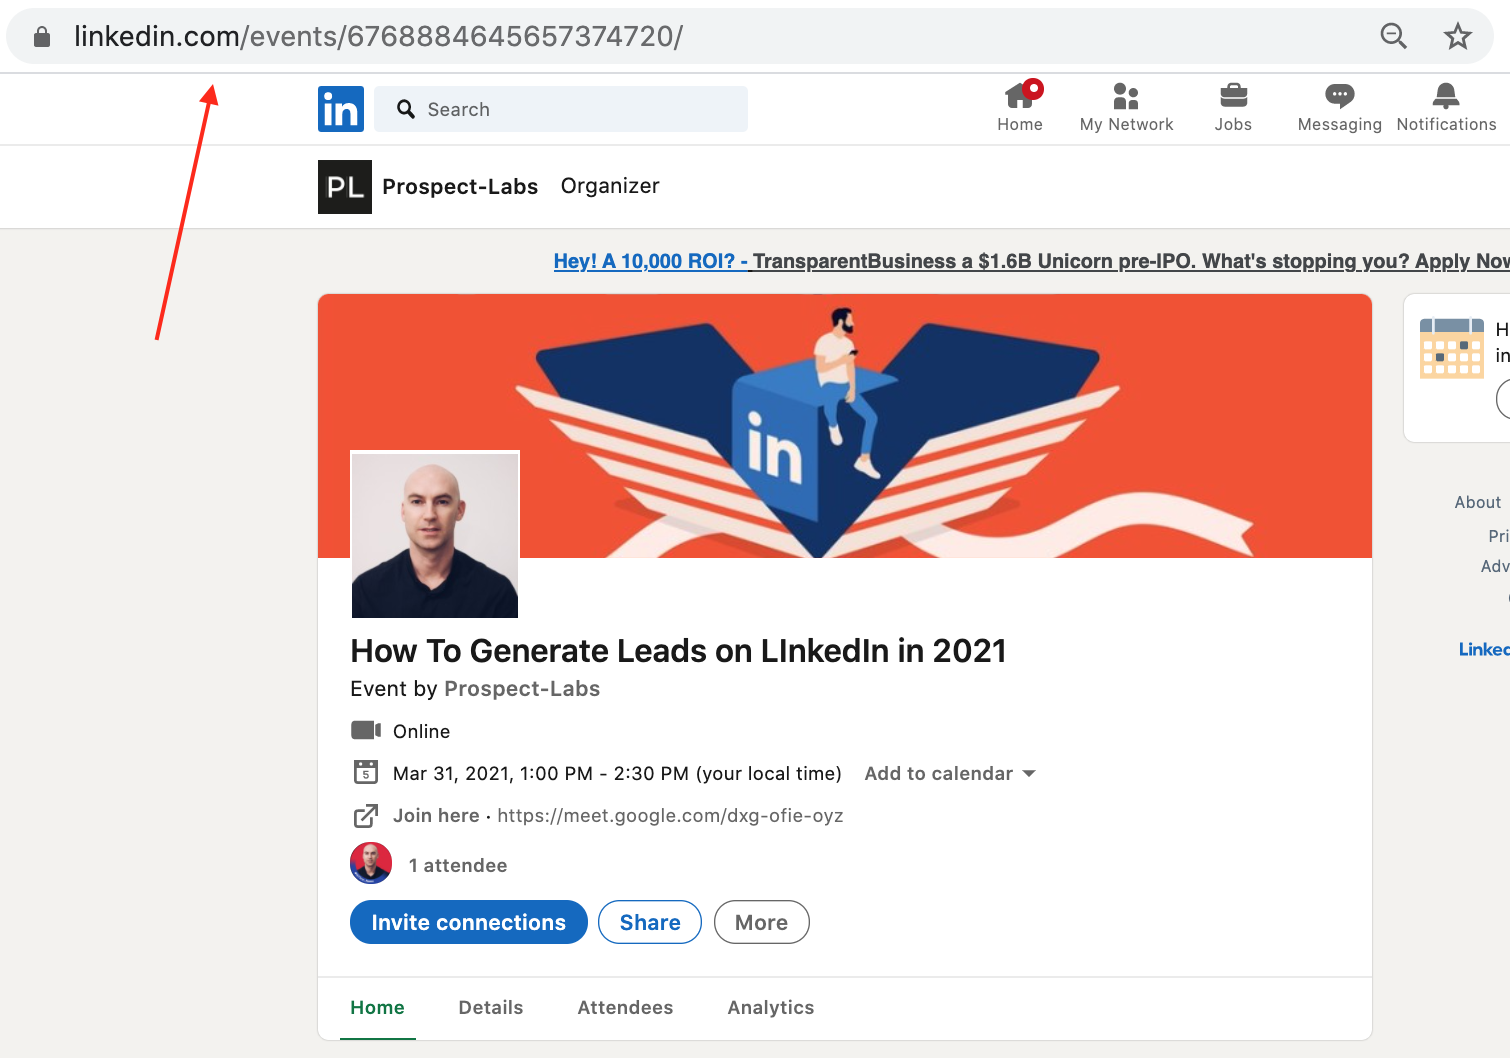1510x1058 pixels.
Task: Open the Analytics tab
Action: click(x=771, y=1007)
